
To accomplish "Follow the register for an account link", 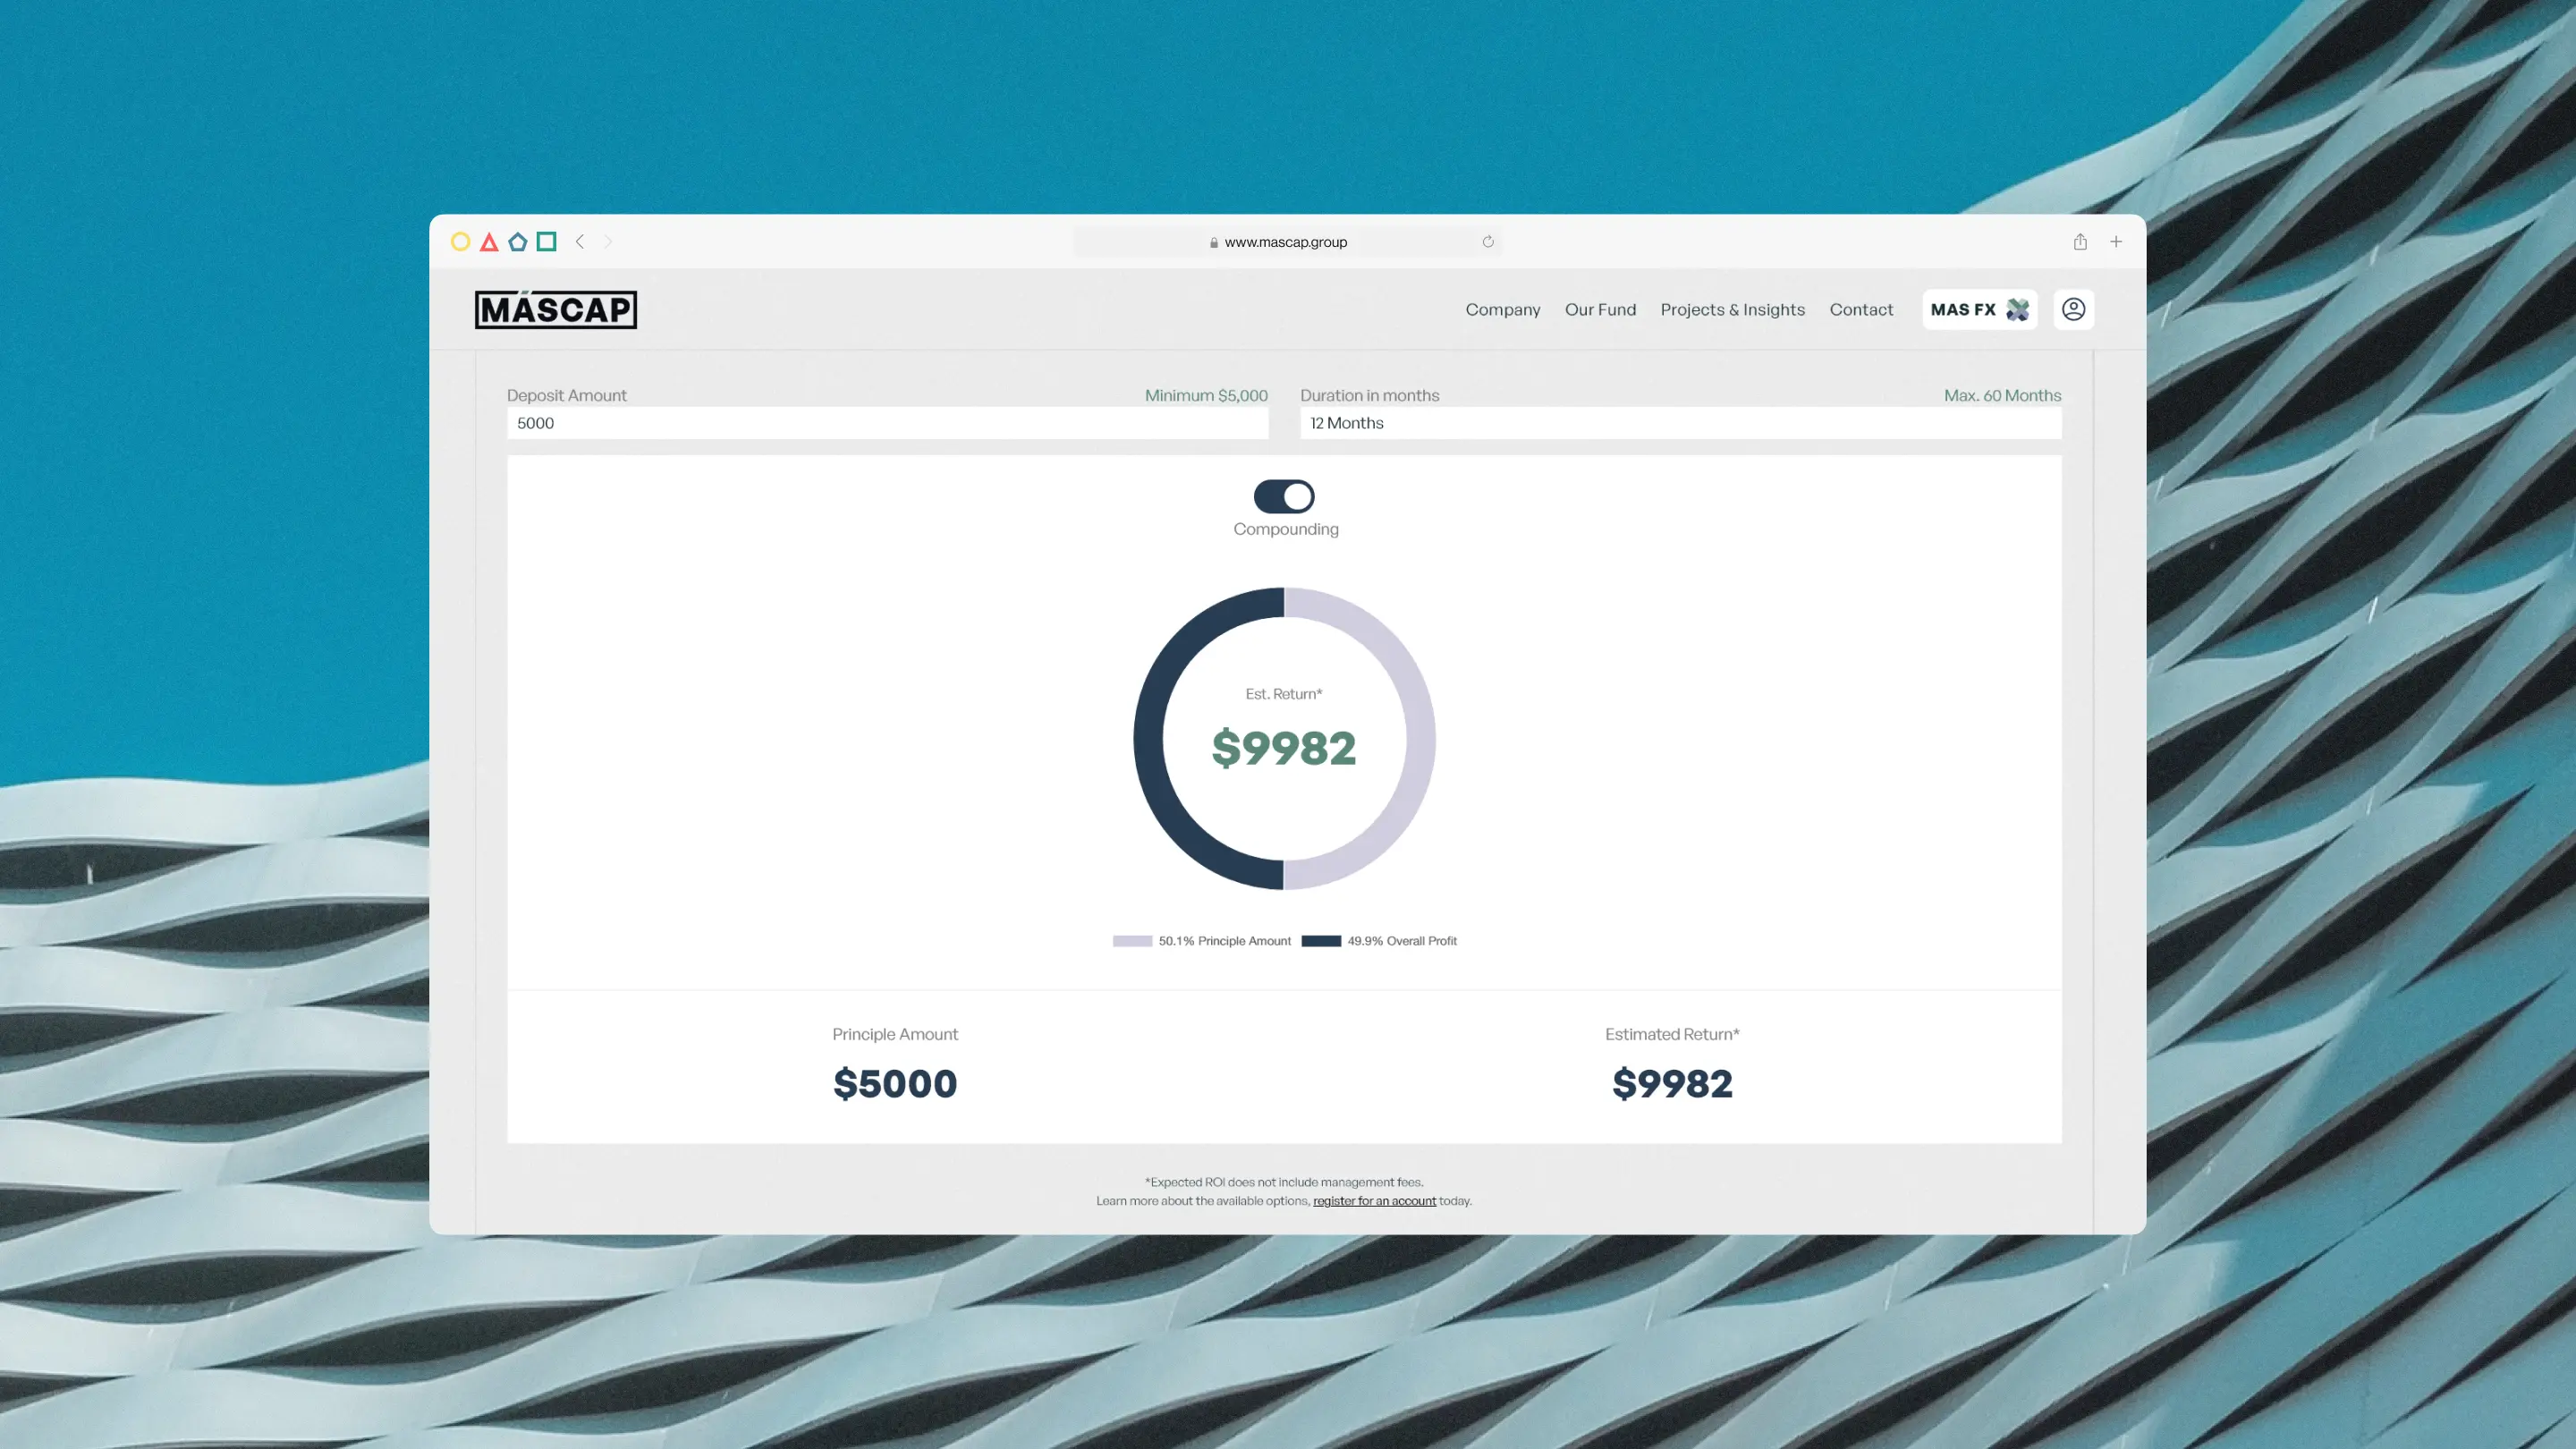I will (1374, 1201).
